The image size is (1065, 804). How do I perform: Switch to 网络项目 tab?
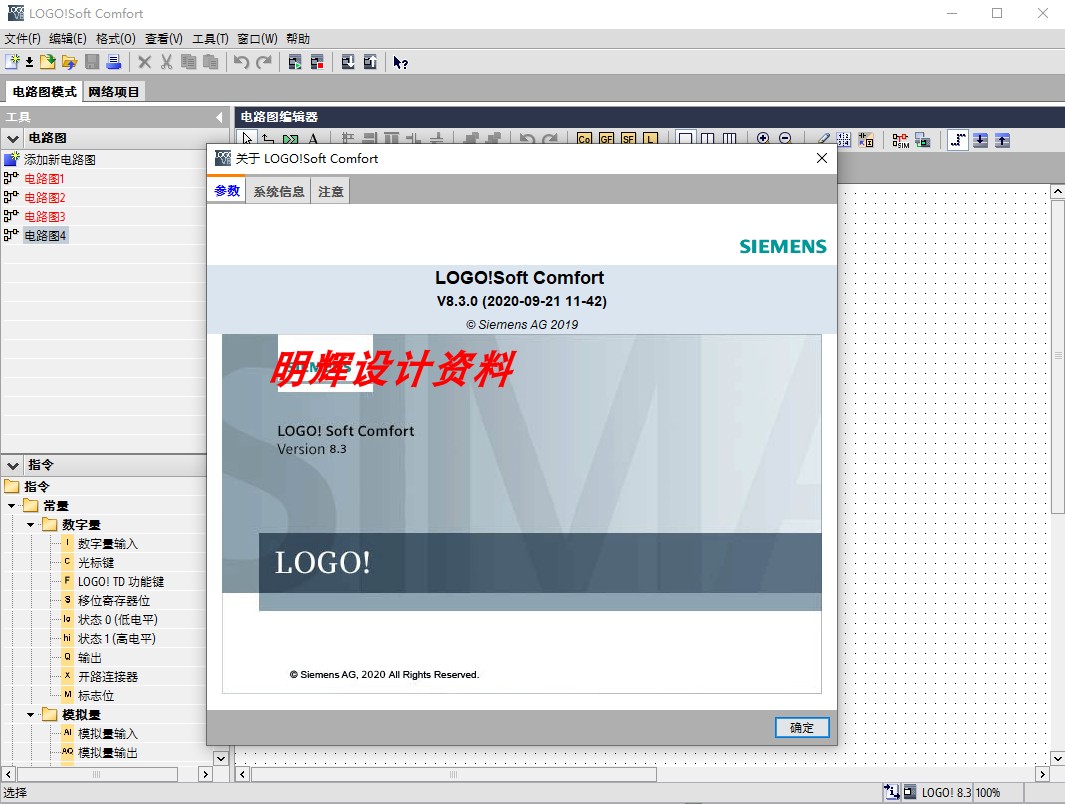pyautogui.click(x=113, y=92)
